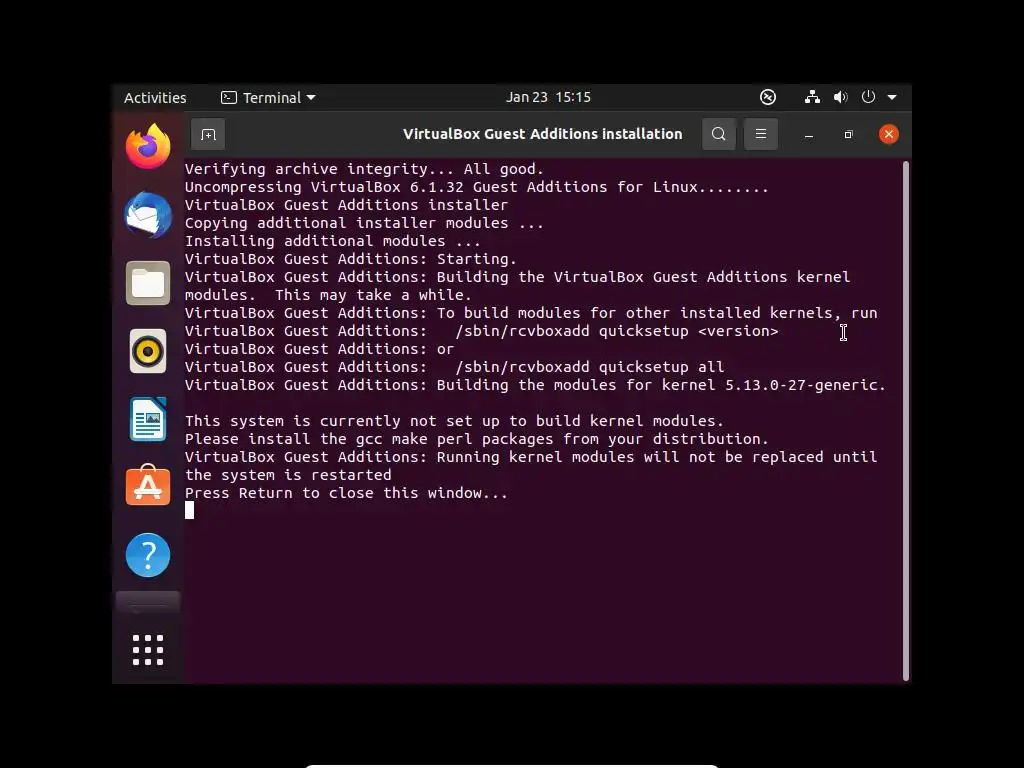Click the new tab button in Terminal
Viewport: 1024px width, 768px height.
coord(208,135)
